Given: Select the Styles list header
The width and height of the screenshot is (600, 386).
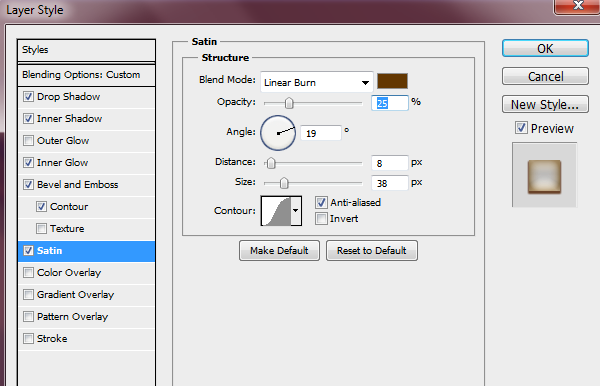Looking at the screenshot, I should pyautogui.click(x=86, y=50).
